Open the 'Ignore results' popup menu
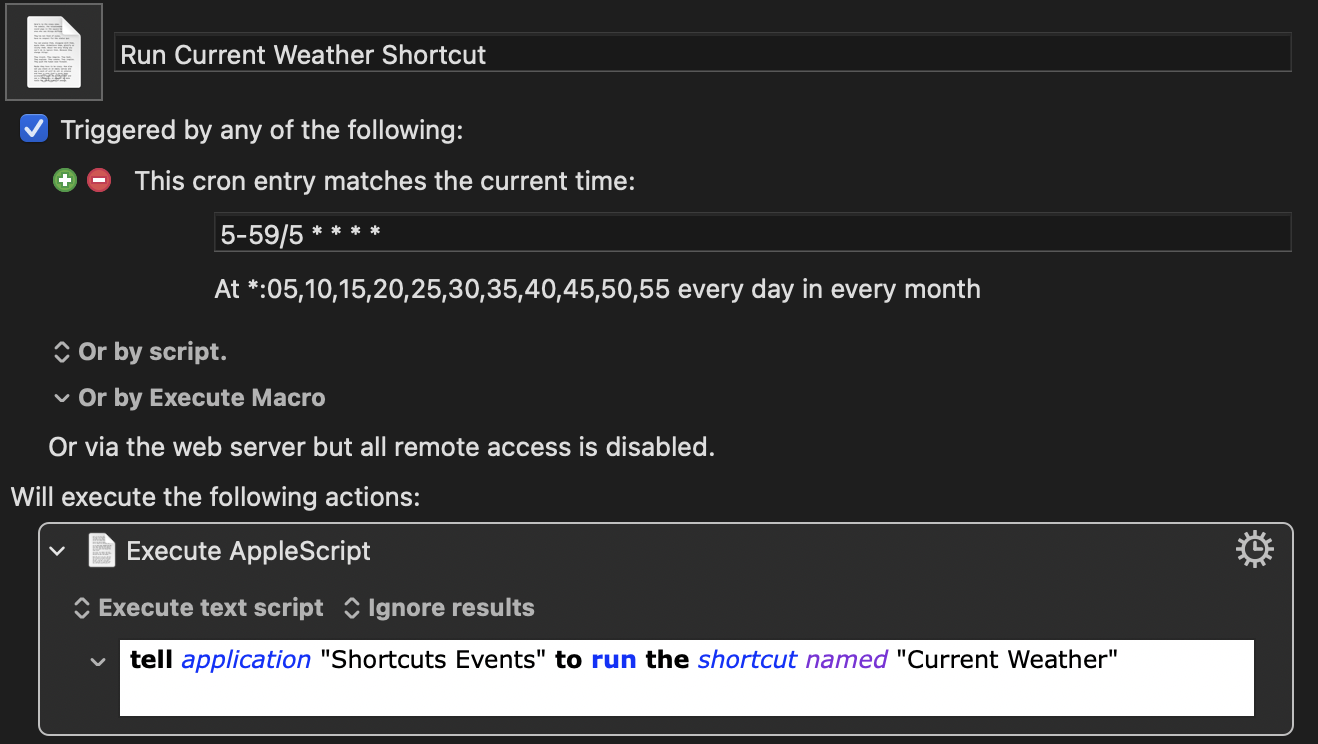 coord(439,608)
